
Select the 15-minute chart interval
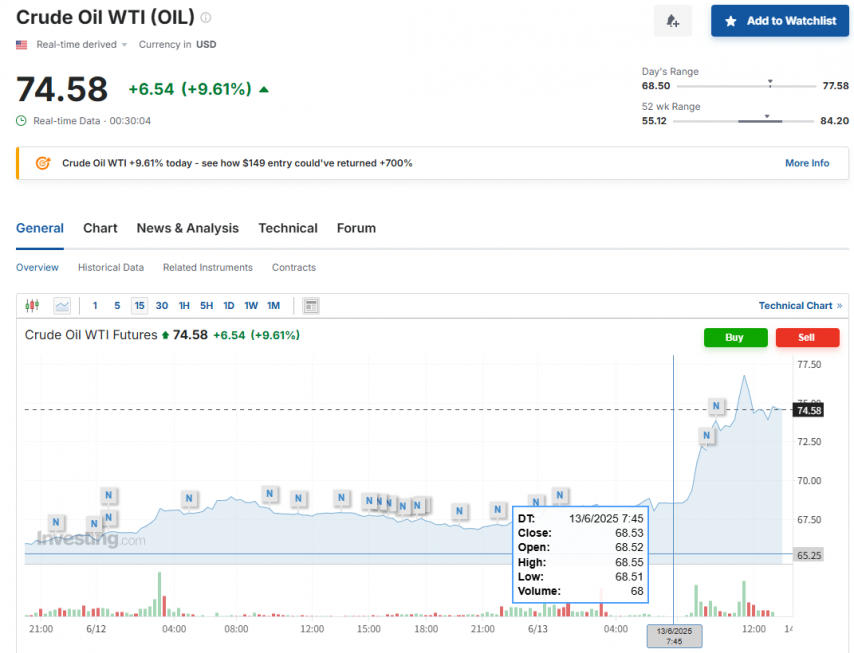point(139,306)
